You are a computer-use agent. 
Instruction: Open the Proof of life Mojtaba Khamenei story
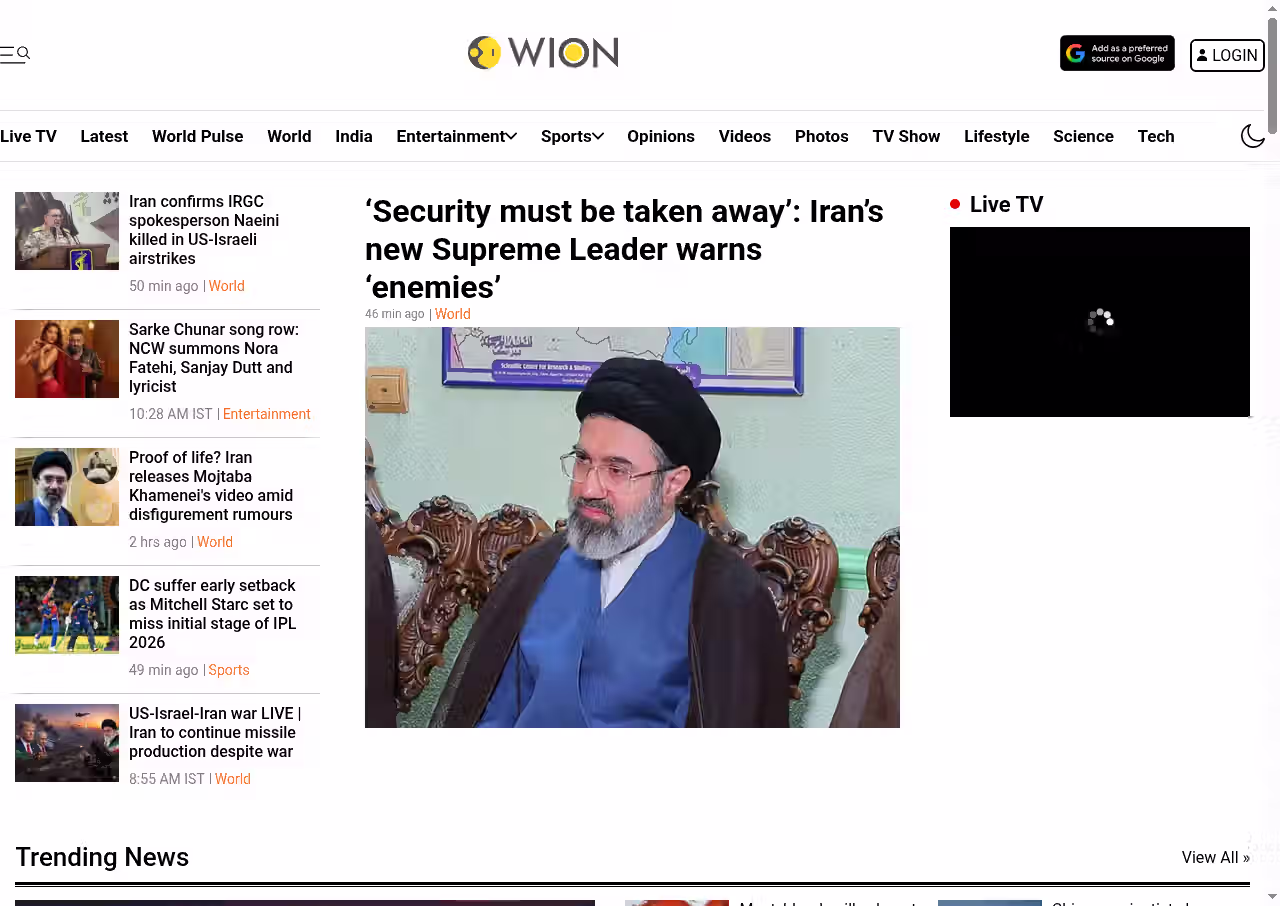point(211,486)
